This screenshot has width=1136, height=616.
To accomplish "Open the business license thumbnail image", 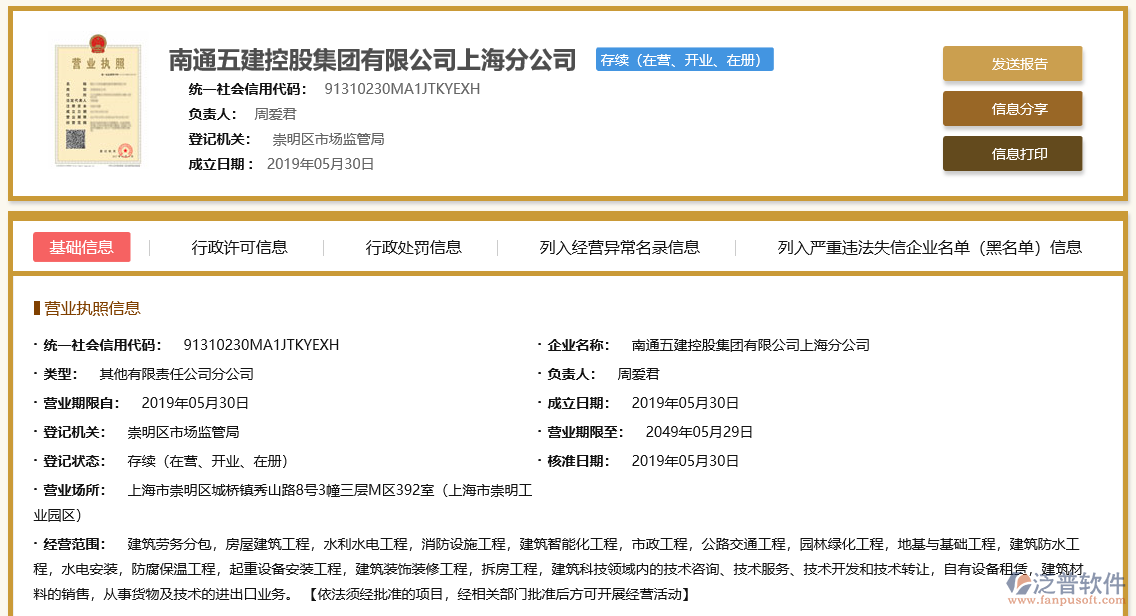I will pyautogui.click(x=98, y=101).
